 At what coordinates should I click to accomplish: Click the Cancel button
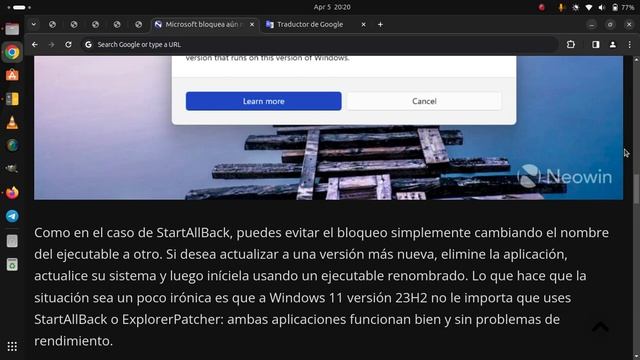pos(424,101)
